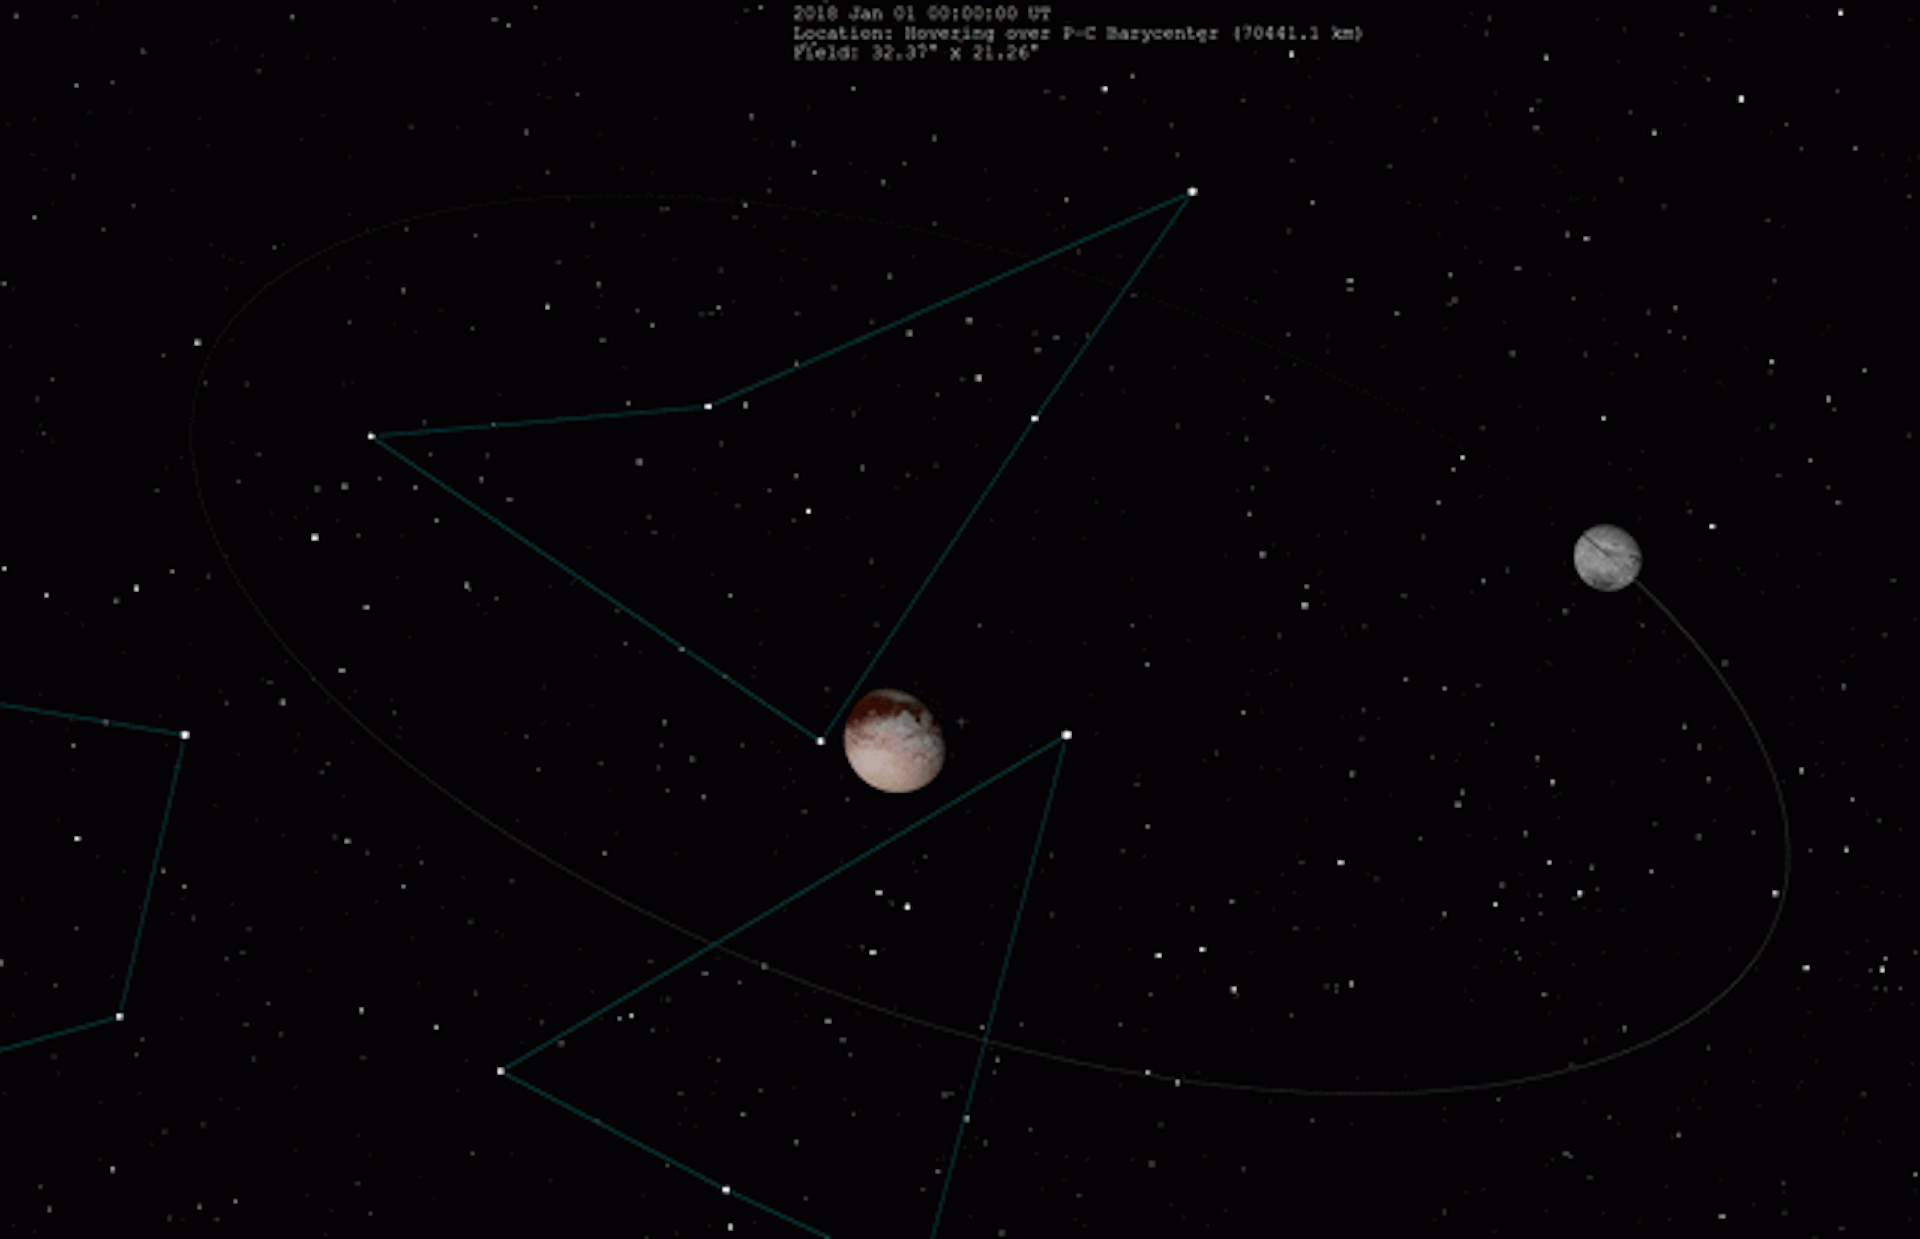Click the star midway along the upper constellation's right edge

[1034, 418]
